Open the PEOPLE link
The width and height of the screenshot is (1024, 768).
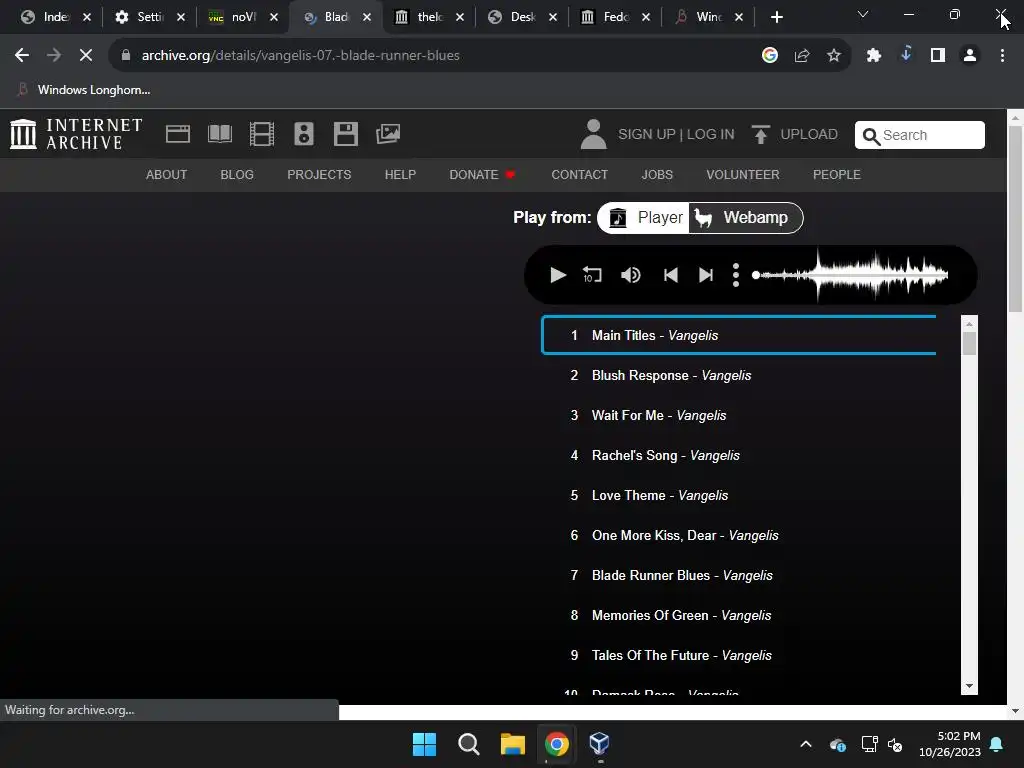[x=837, y=175]
